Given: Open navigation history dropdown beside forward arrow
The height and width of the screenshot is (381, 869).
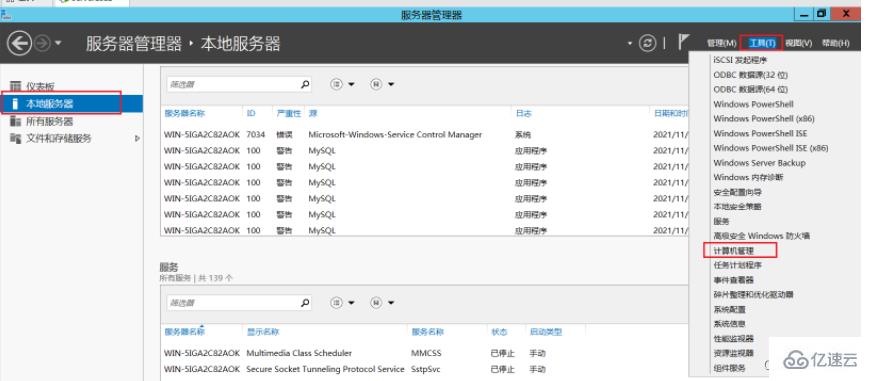Looking at the screenshot, I should click(58, 43).
